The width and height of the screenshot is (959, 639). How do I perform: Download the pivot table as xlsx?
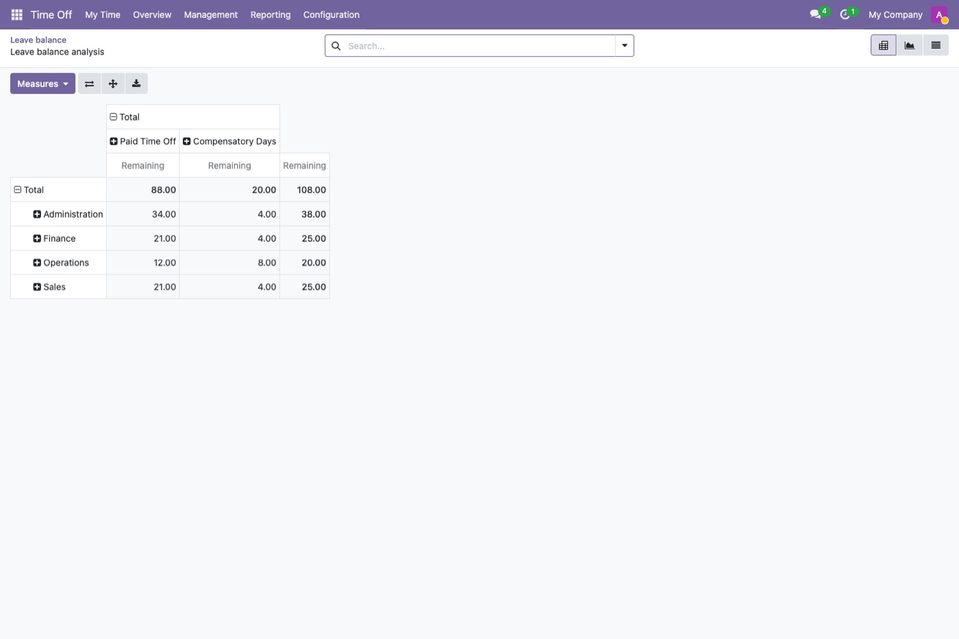click(136, 84)
